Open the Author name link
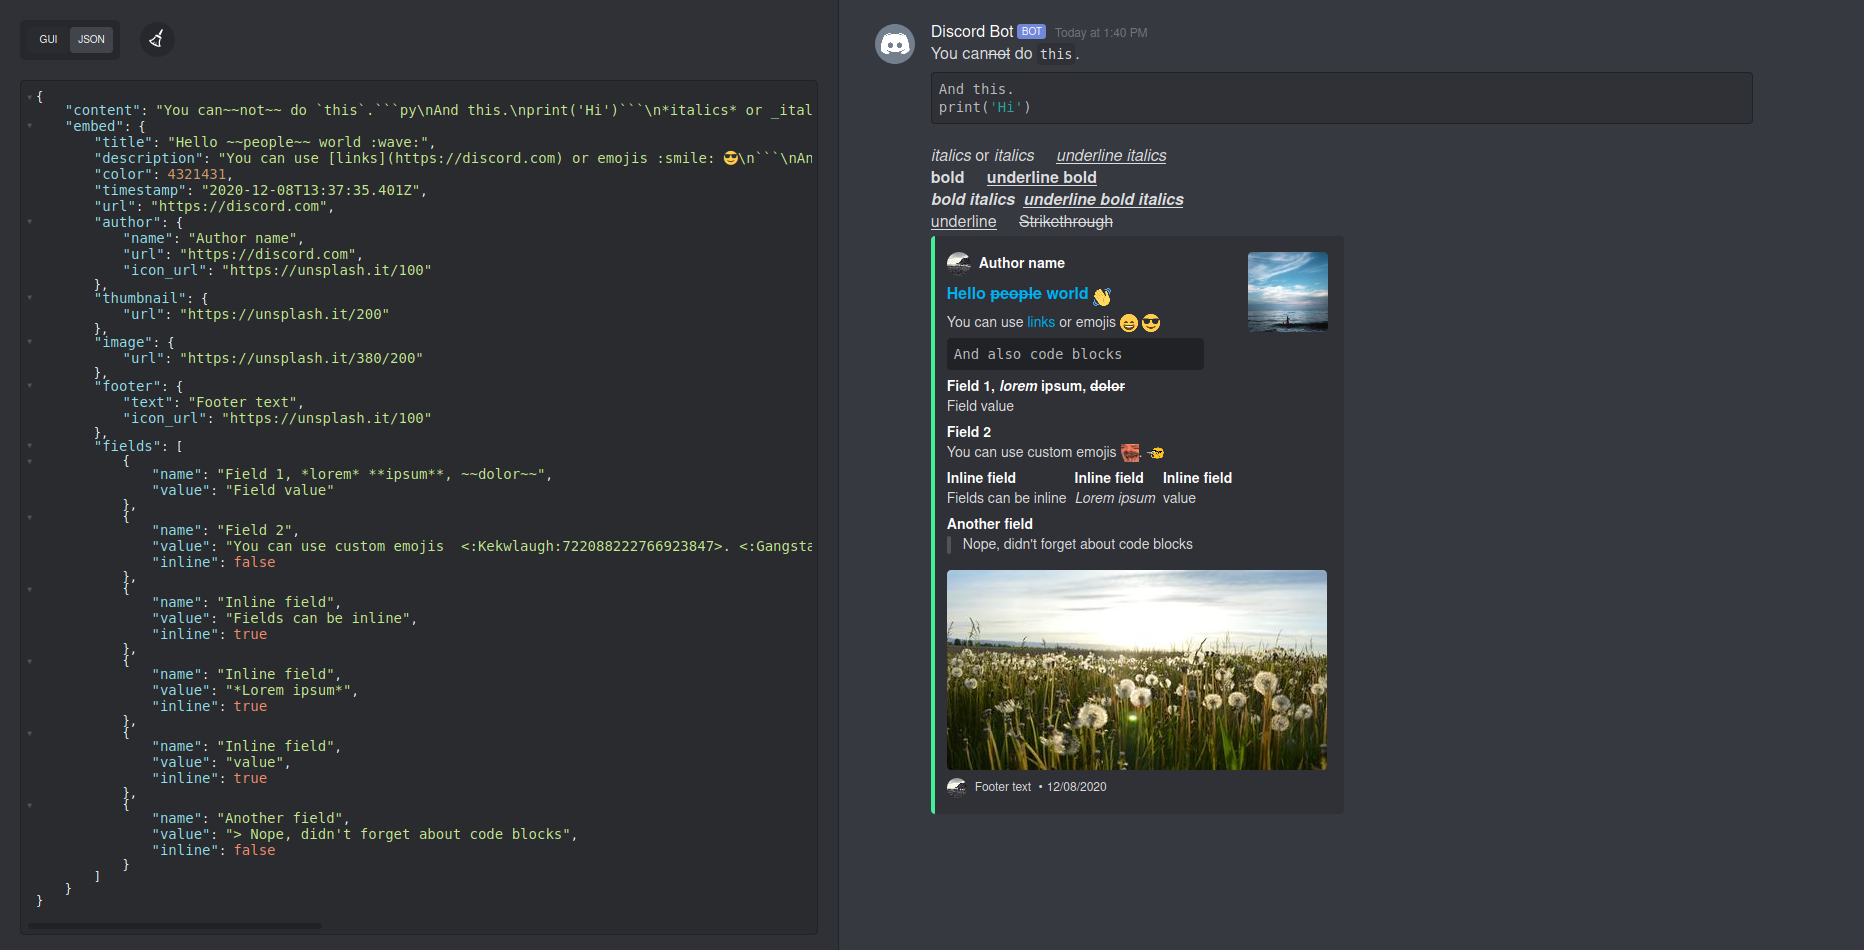1864x950 pixels. (x=1021, y=263)
